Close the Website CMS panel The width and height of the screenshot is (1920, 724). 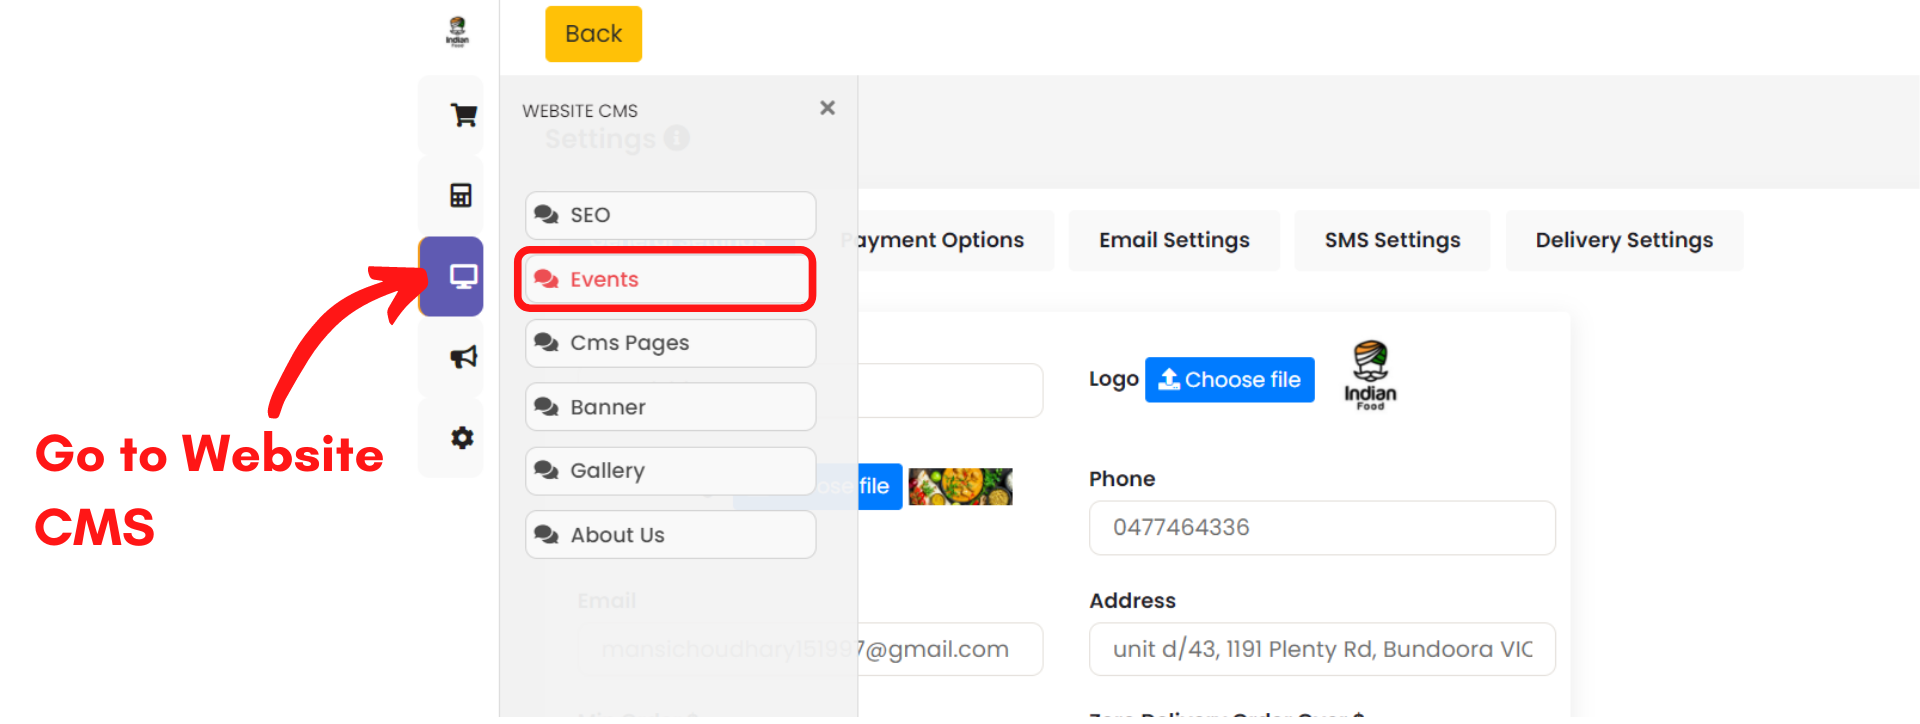(x=827, y=108)
